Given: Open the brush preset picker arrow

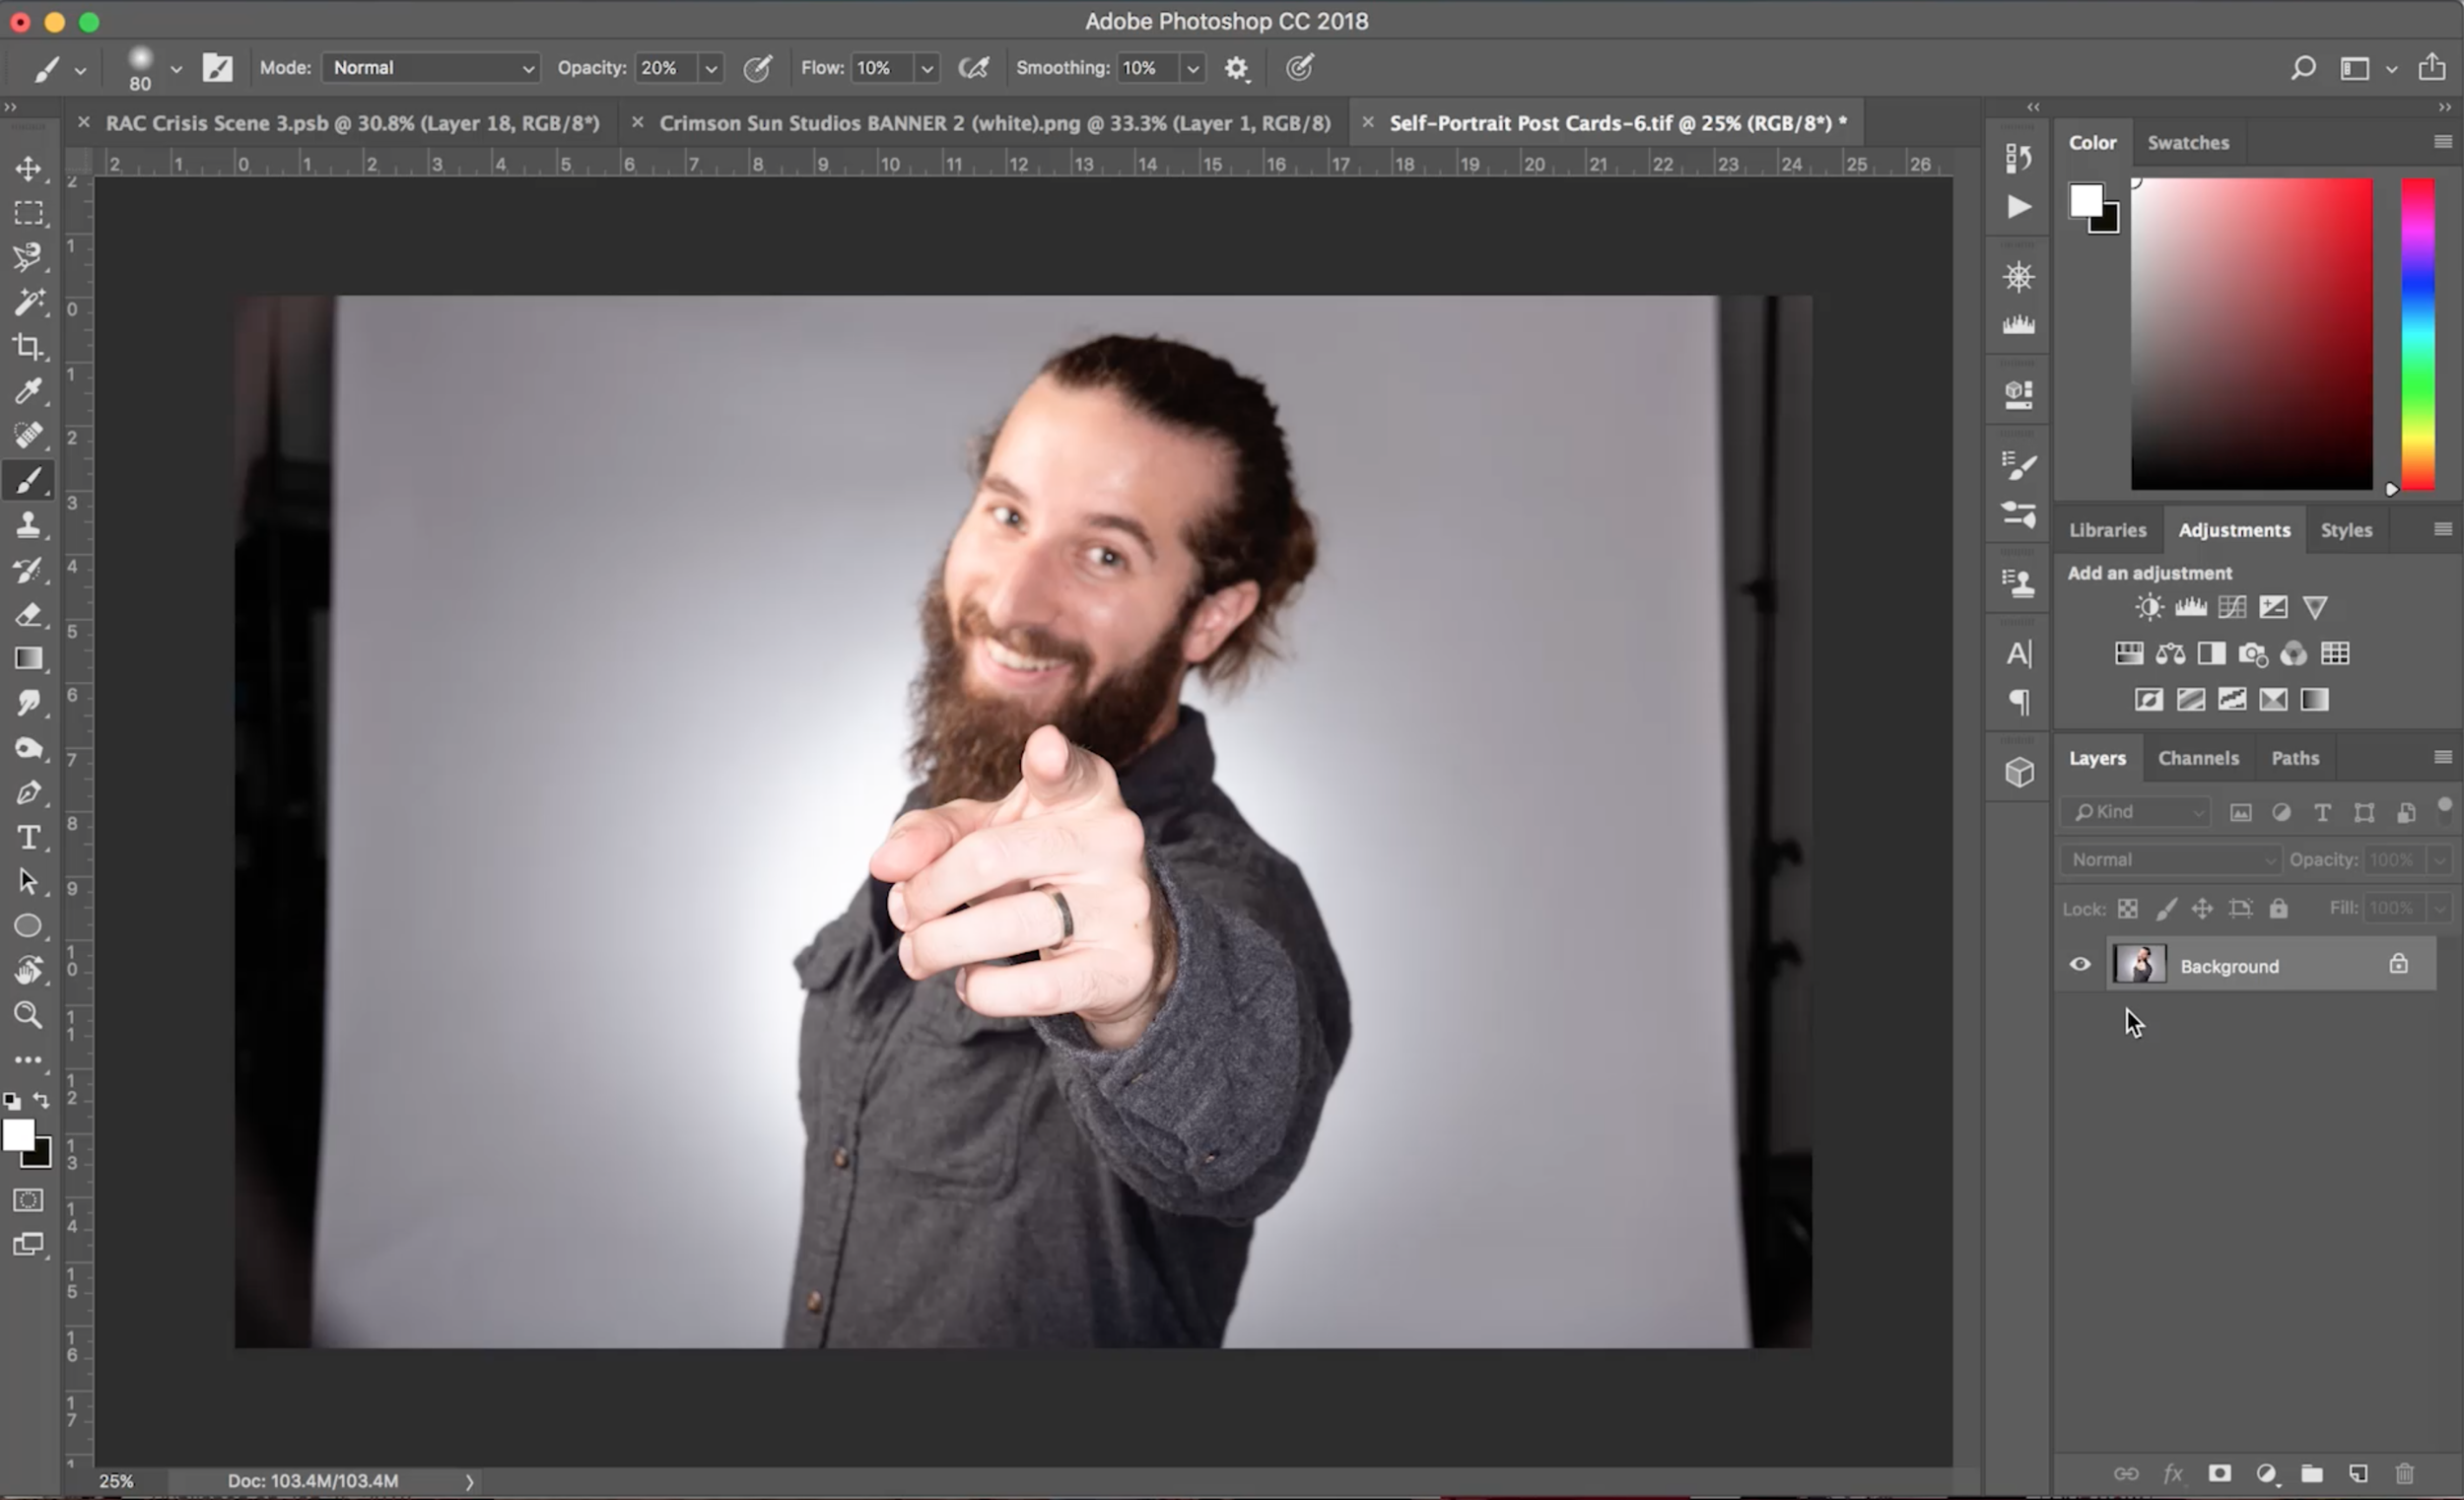Looking at the screenshot, I should (x=176, y=69).
